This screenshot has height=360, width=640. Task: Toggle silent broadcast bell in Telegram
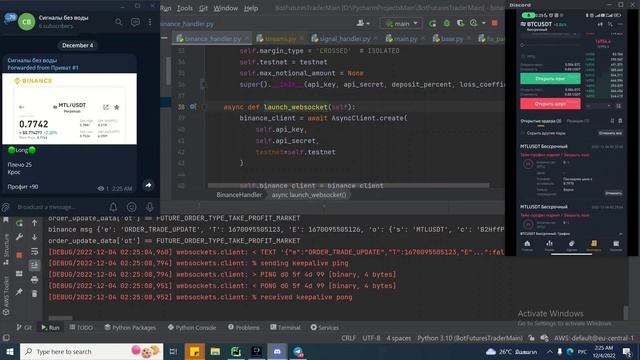113,207
